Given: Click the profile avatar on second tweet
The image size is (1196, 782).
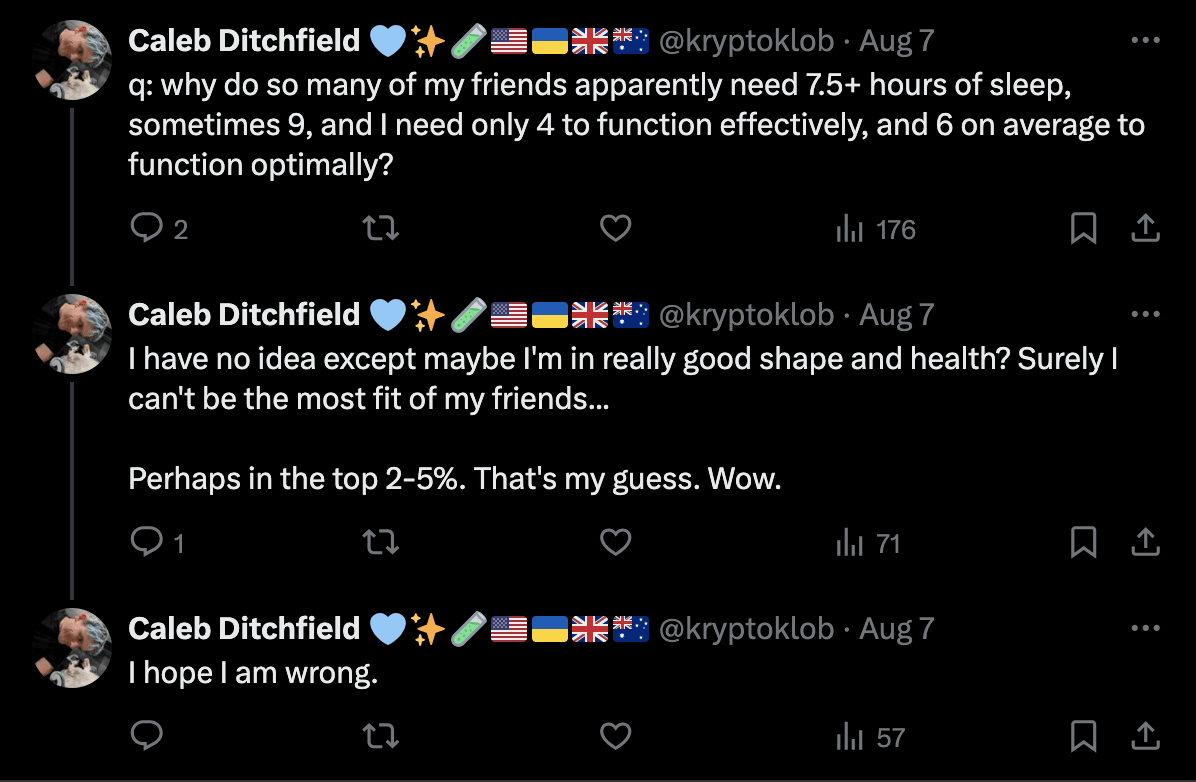Looking at the screenshot, I should tap(71, 335).
